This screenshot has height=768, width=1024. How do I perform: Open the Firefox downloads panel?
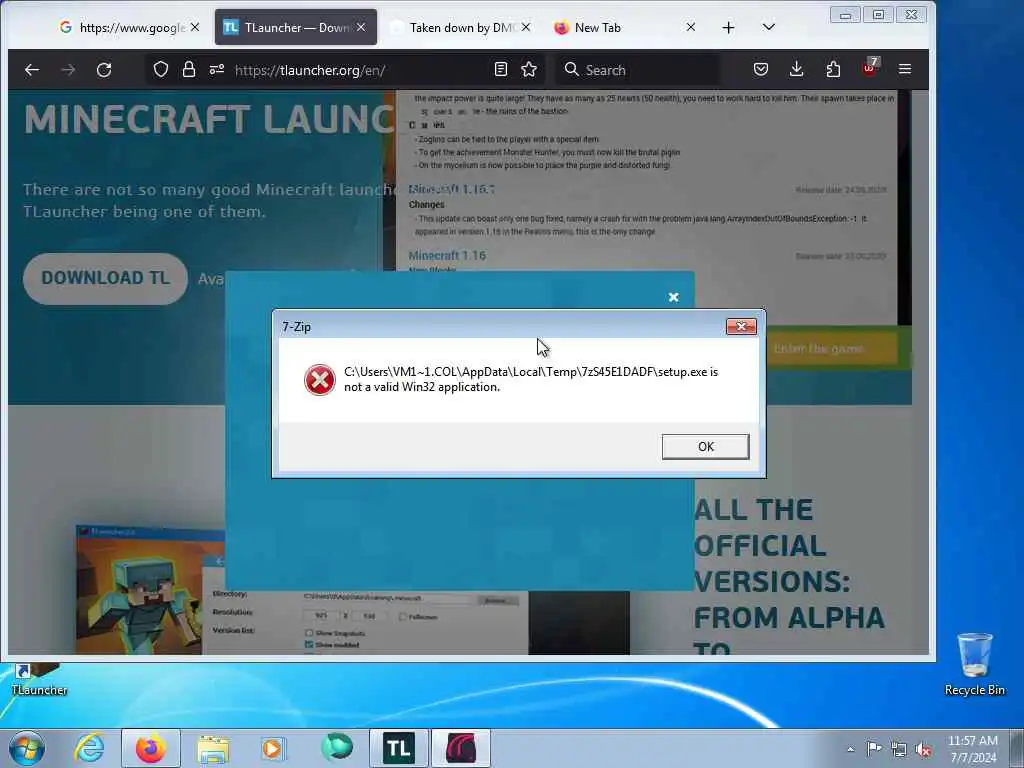797,69
